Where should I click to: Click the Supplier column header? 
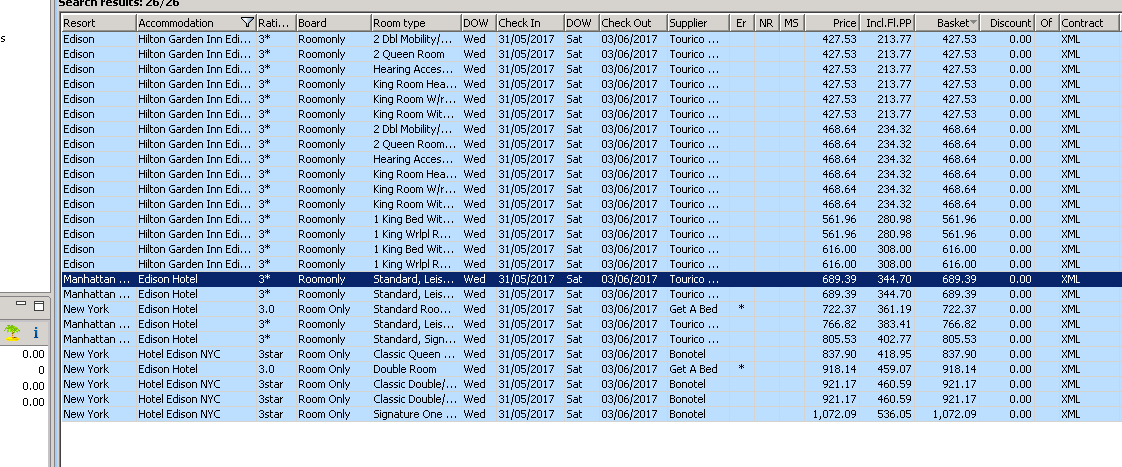[x=698, y=23]
